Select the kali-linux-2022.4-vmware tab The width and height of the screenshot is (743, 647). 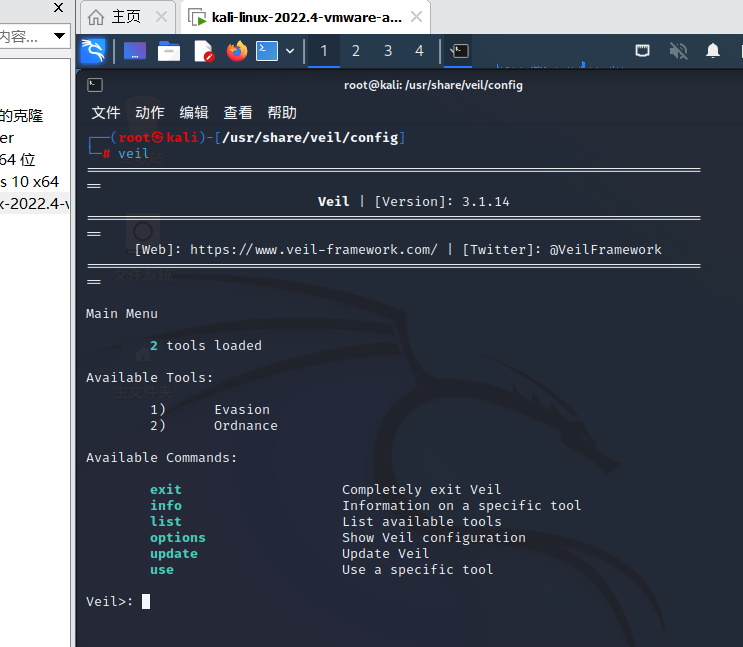(x=306, y=17)
